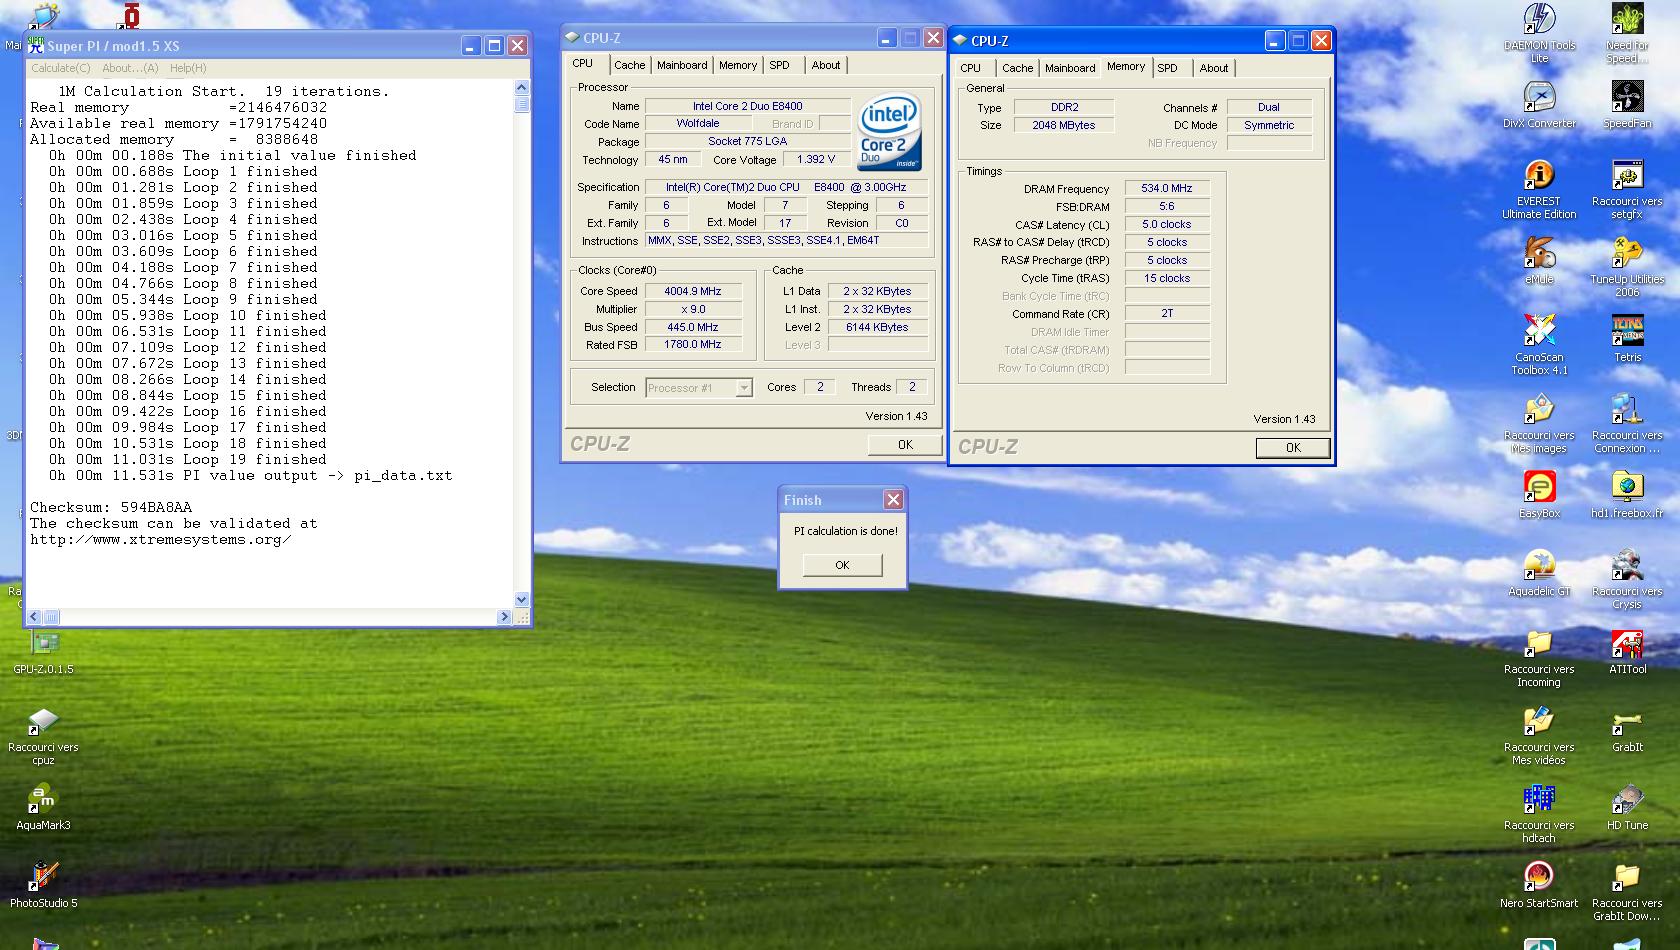Open Help(H) menu in Super PI
This screenshot has width=1680, height=950.
coord(188,68)
